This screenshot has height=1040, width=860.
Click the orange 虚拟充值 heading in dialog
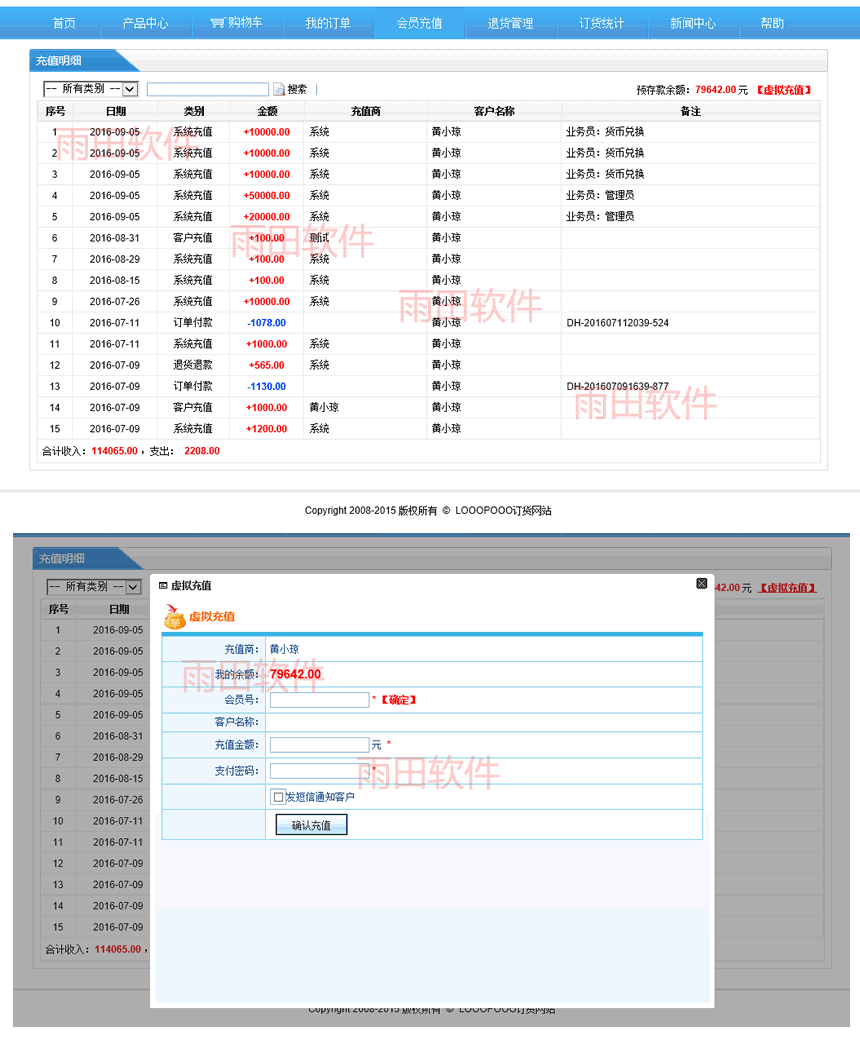click(212, 617)
